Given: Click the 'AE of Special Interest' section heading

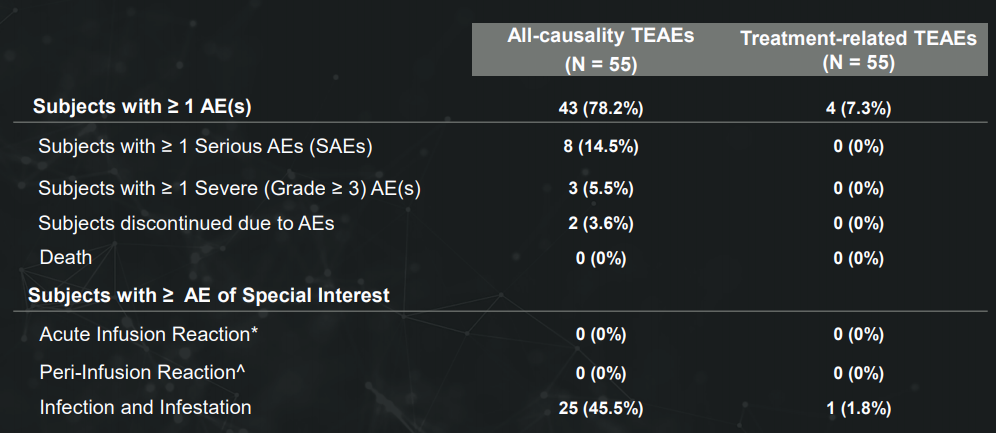Looking at the screenshot, I should click(209, 295).
